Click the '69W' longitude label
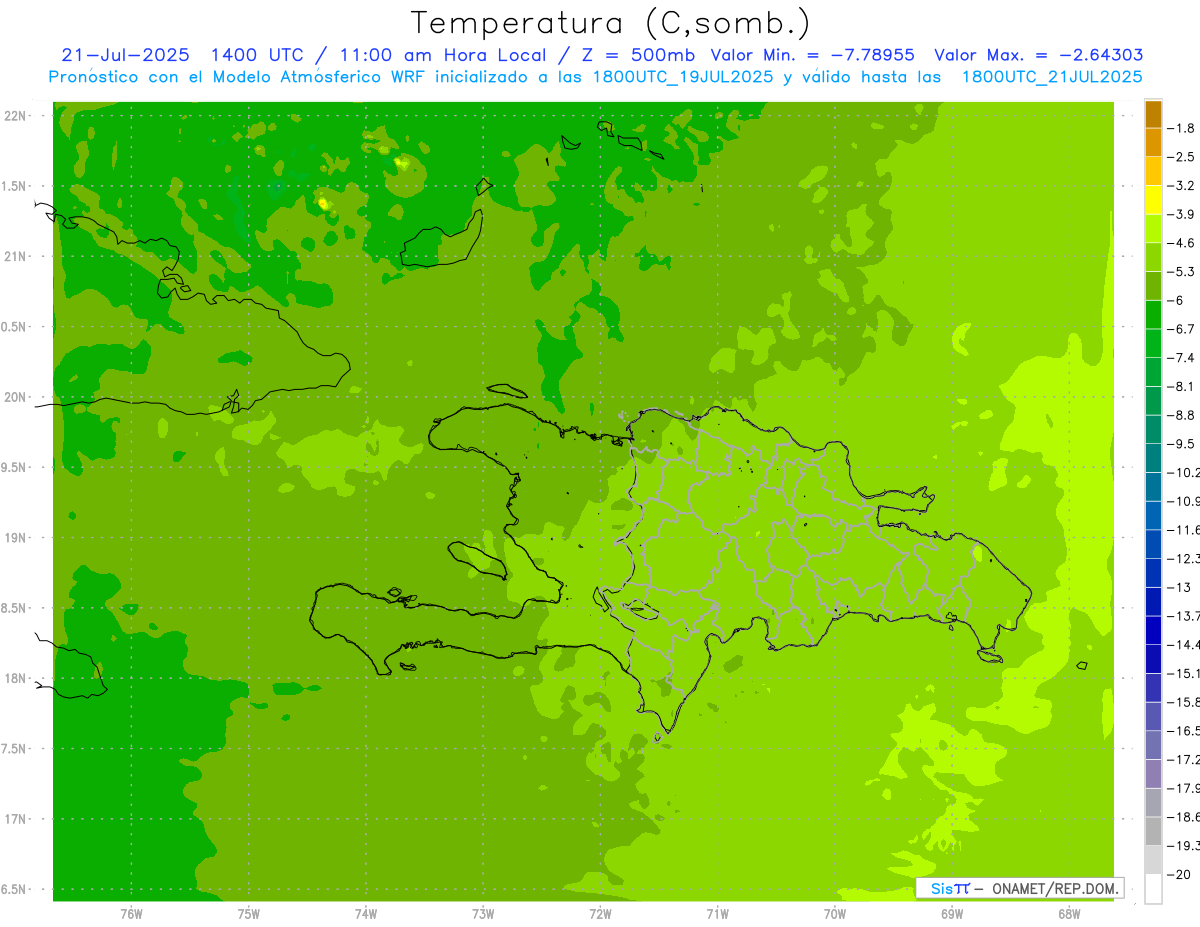This screenshot has height=927, width=1200. (x=952, y=914)
